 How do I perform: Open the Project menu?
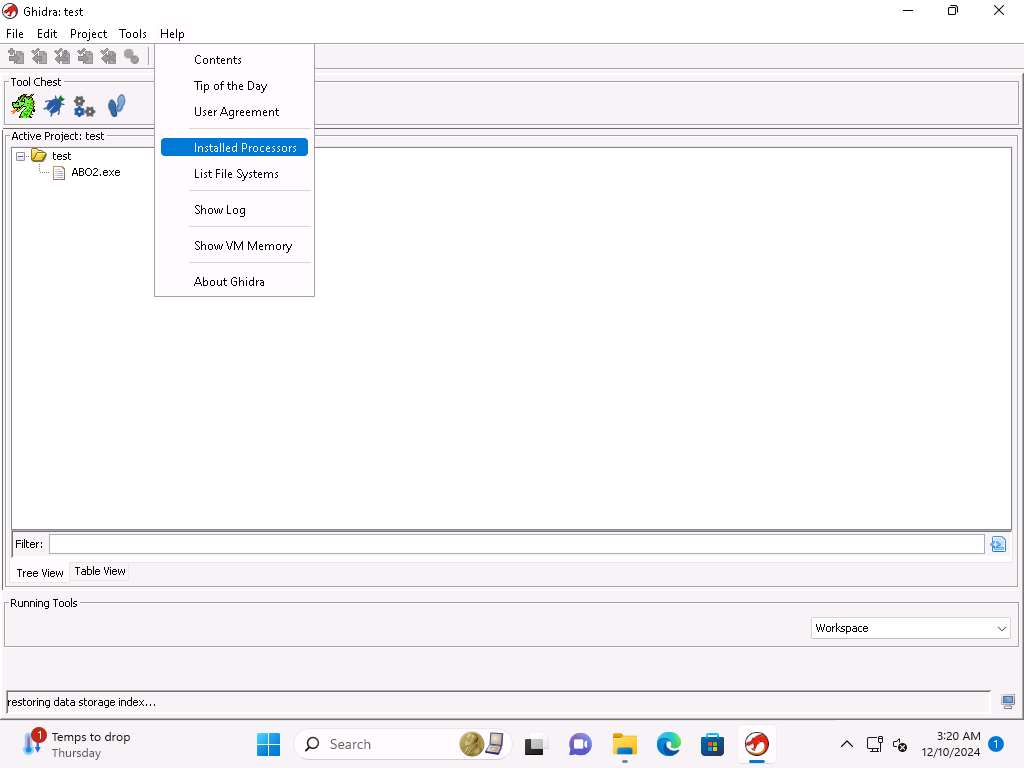[x=88, y=34]
